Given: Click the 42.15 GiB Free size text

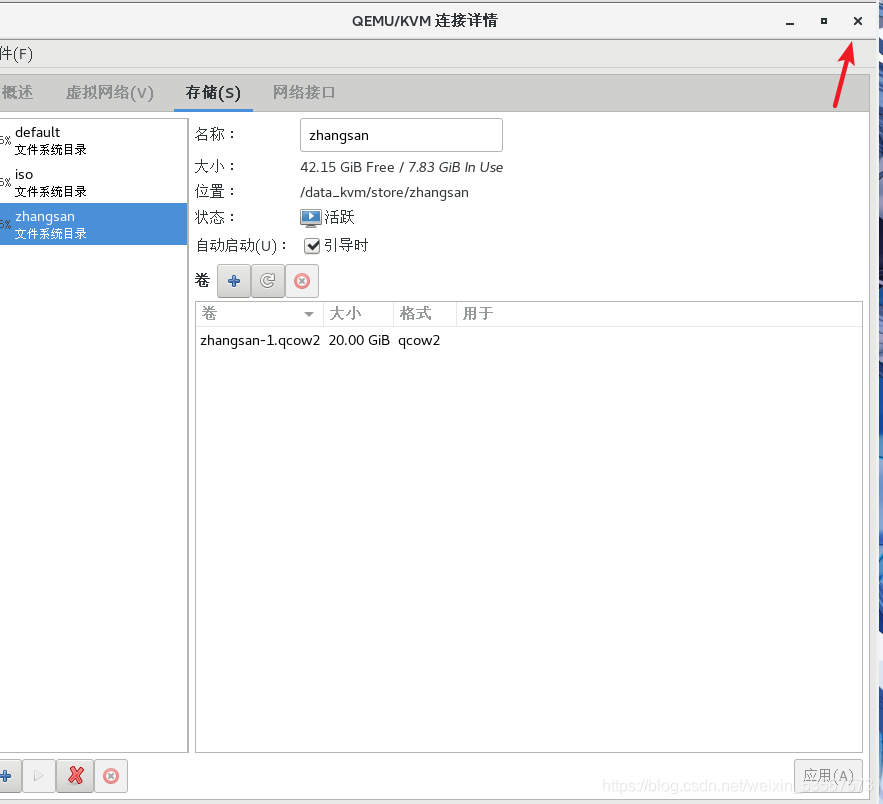Looking at the screenshot, I should pyautogui.click(x=347, y=167).
